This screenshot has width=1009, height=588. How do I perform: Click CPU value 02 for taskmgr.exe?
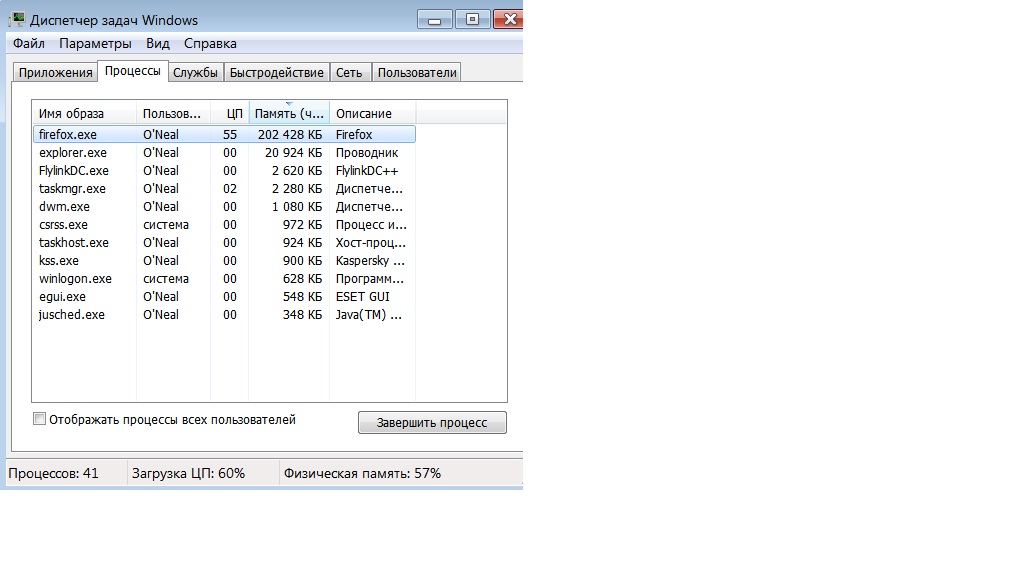[230, 188]
